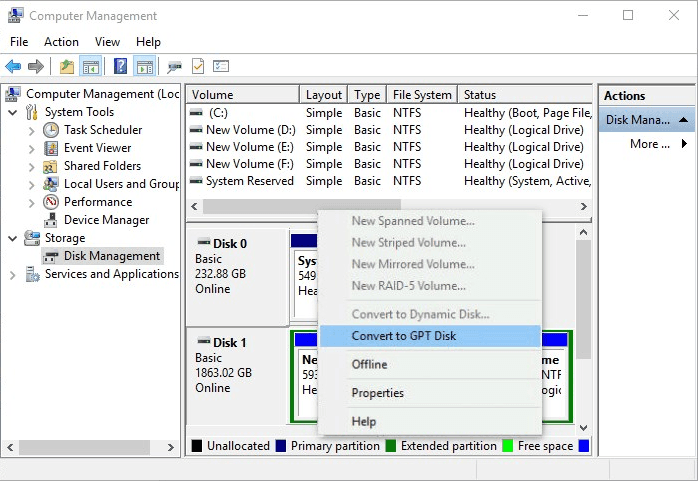Select the New Volume (E:) row
The width and height of the screenshot is (700, 481).
point(249,147)
